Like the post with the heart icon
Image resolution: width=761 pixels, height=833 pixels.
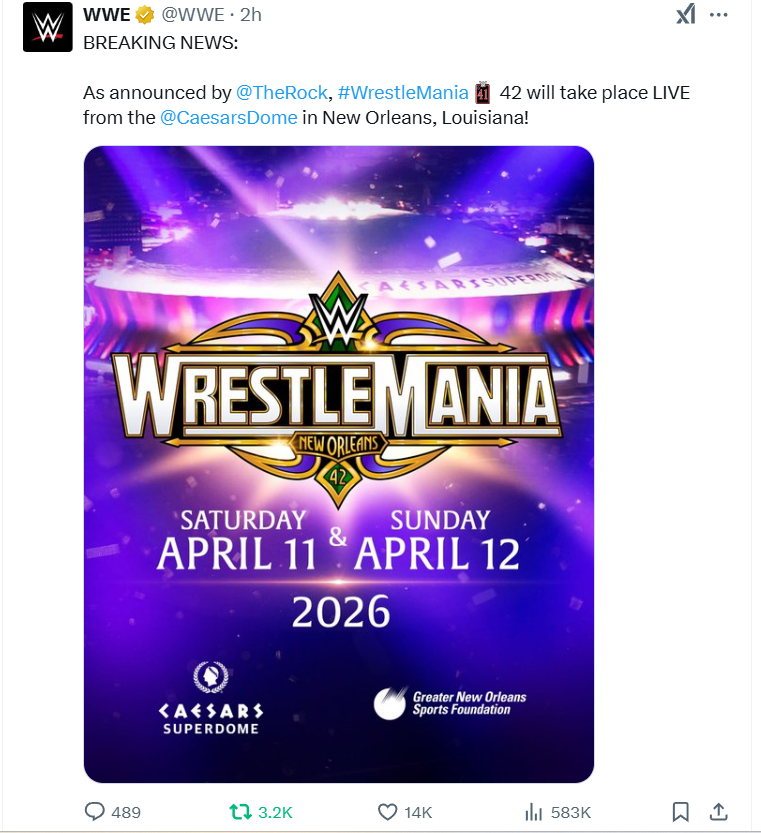pos(388,811)
